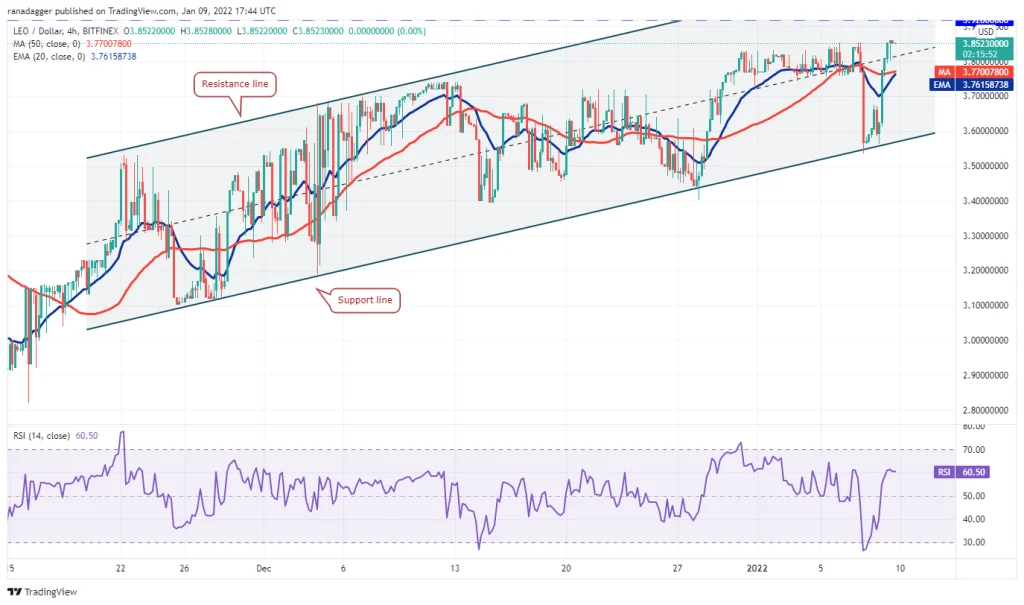The height and width of the screenshot is (605, 1024).
Task: Click the RSI 14 close indicator legend
Action: (56, 436)
